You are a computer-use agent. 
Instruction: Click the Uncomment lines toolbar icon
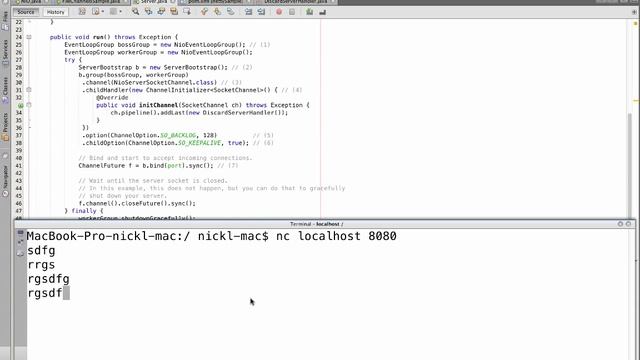pos(322,12)
